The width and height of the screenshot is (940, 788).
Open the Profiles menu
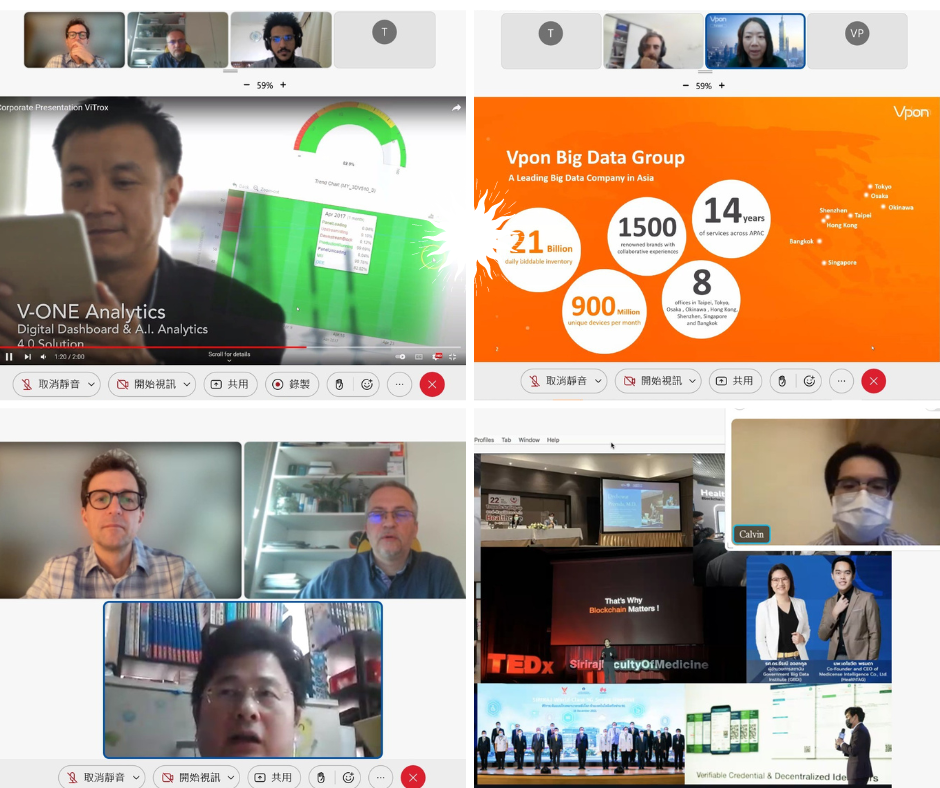coord(484,440)
